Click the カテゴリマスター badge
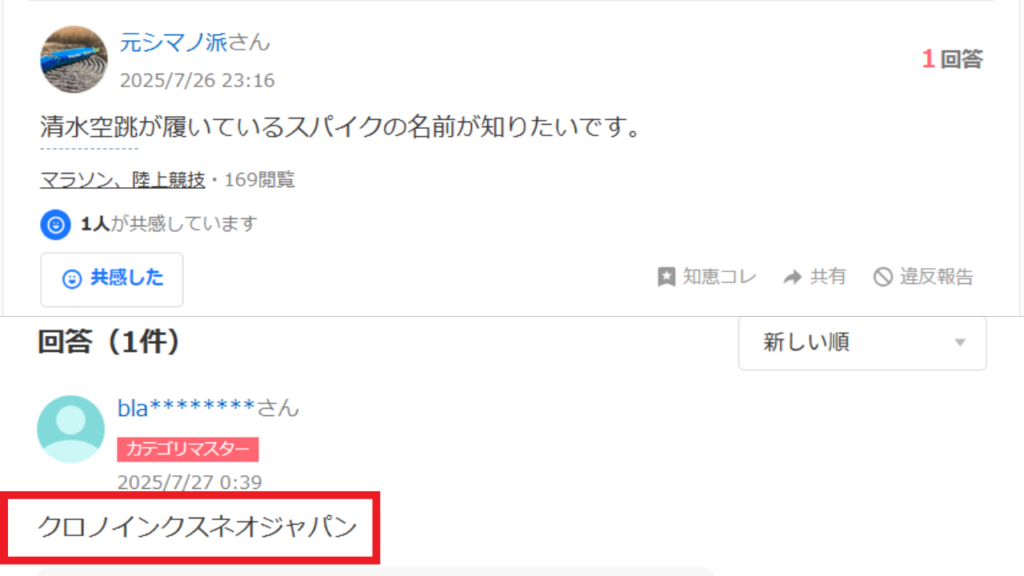This screenshot has width=1024, height=576. pyautogui.click(x=188, y=449)
